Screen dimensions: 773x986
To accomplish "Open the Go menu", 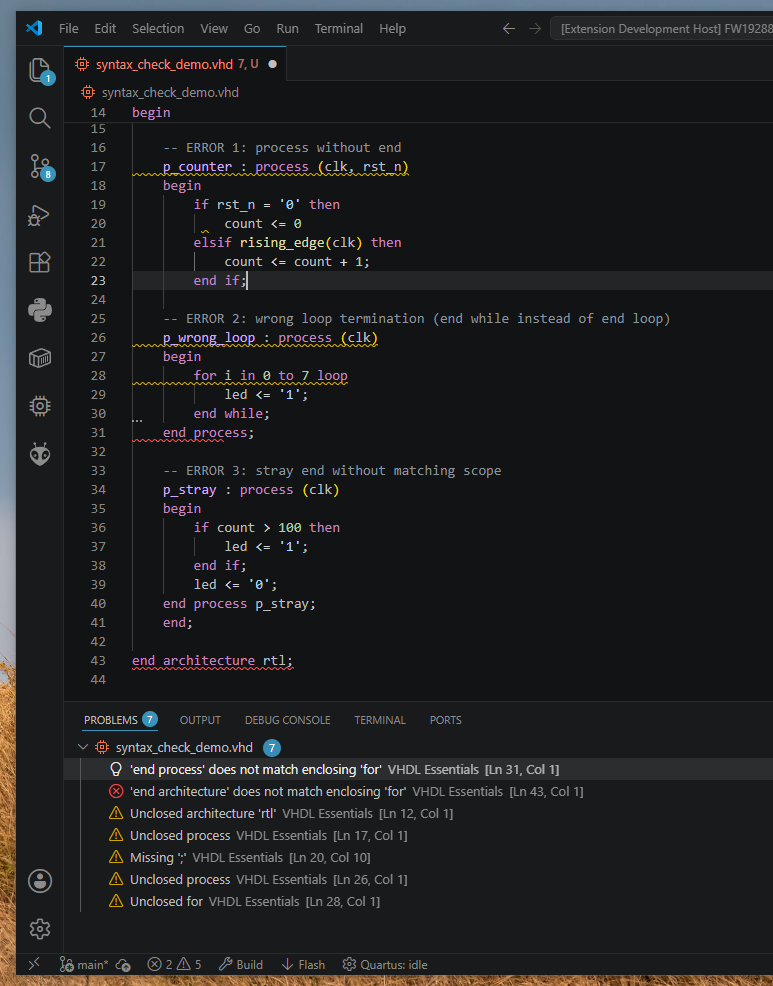I will pyautogui.click(x=252, y=28).
